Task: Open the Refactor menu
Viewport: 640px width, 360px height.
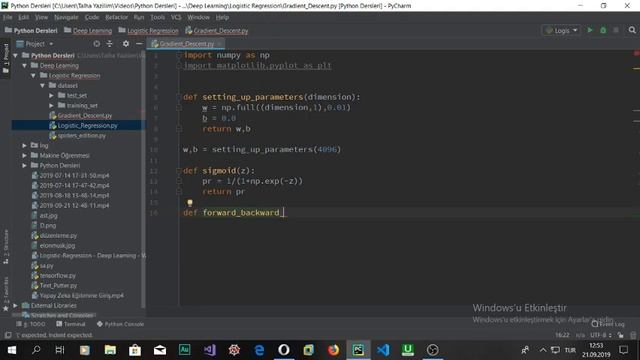Action: coord(116,17)
